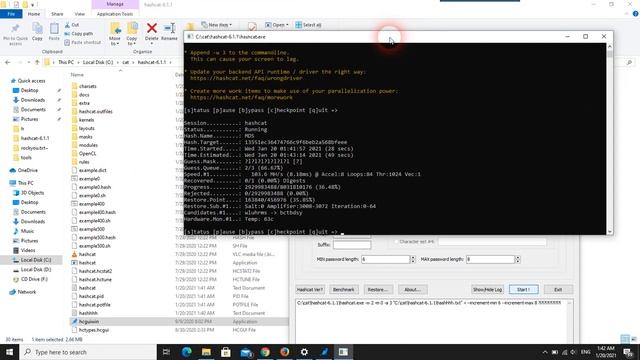Screen dimensions: 640x360
Task: Click the Show/Hide Log button
Action: pyautogui.click(x=487, y=289)
